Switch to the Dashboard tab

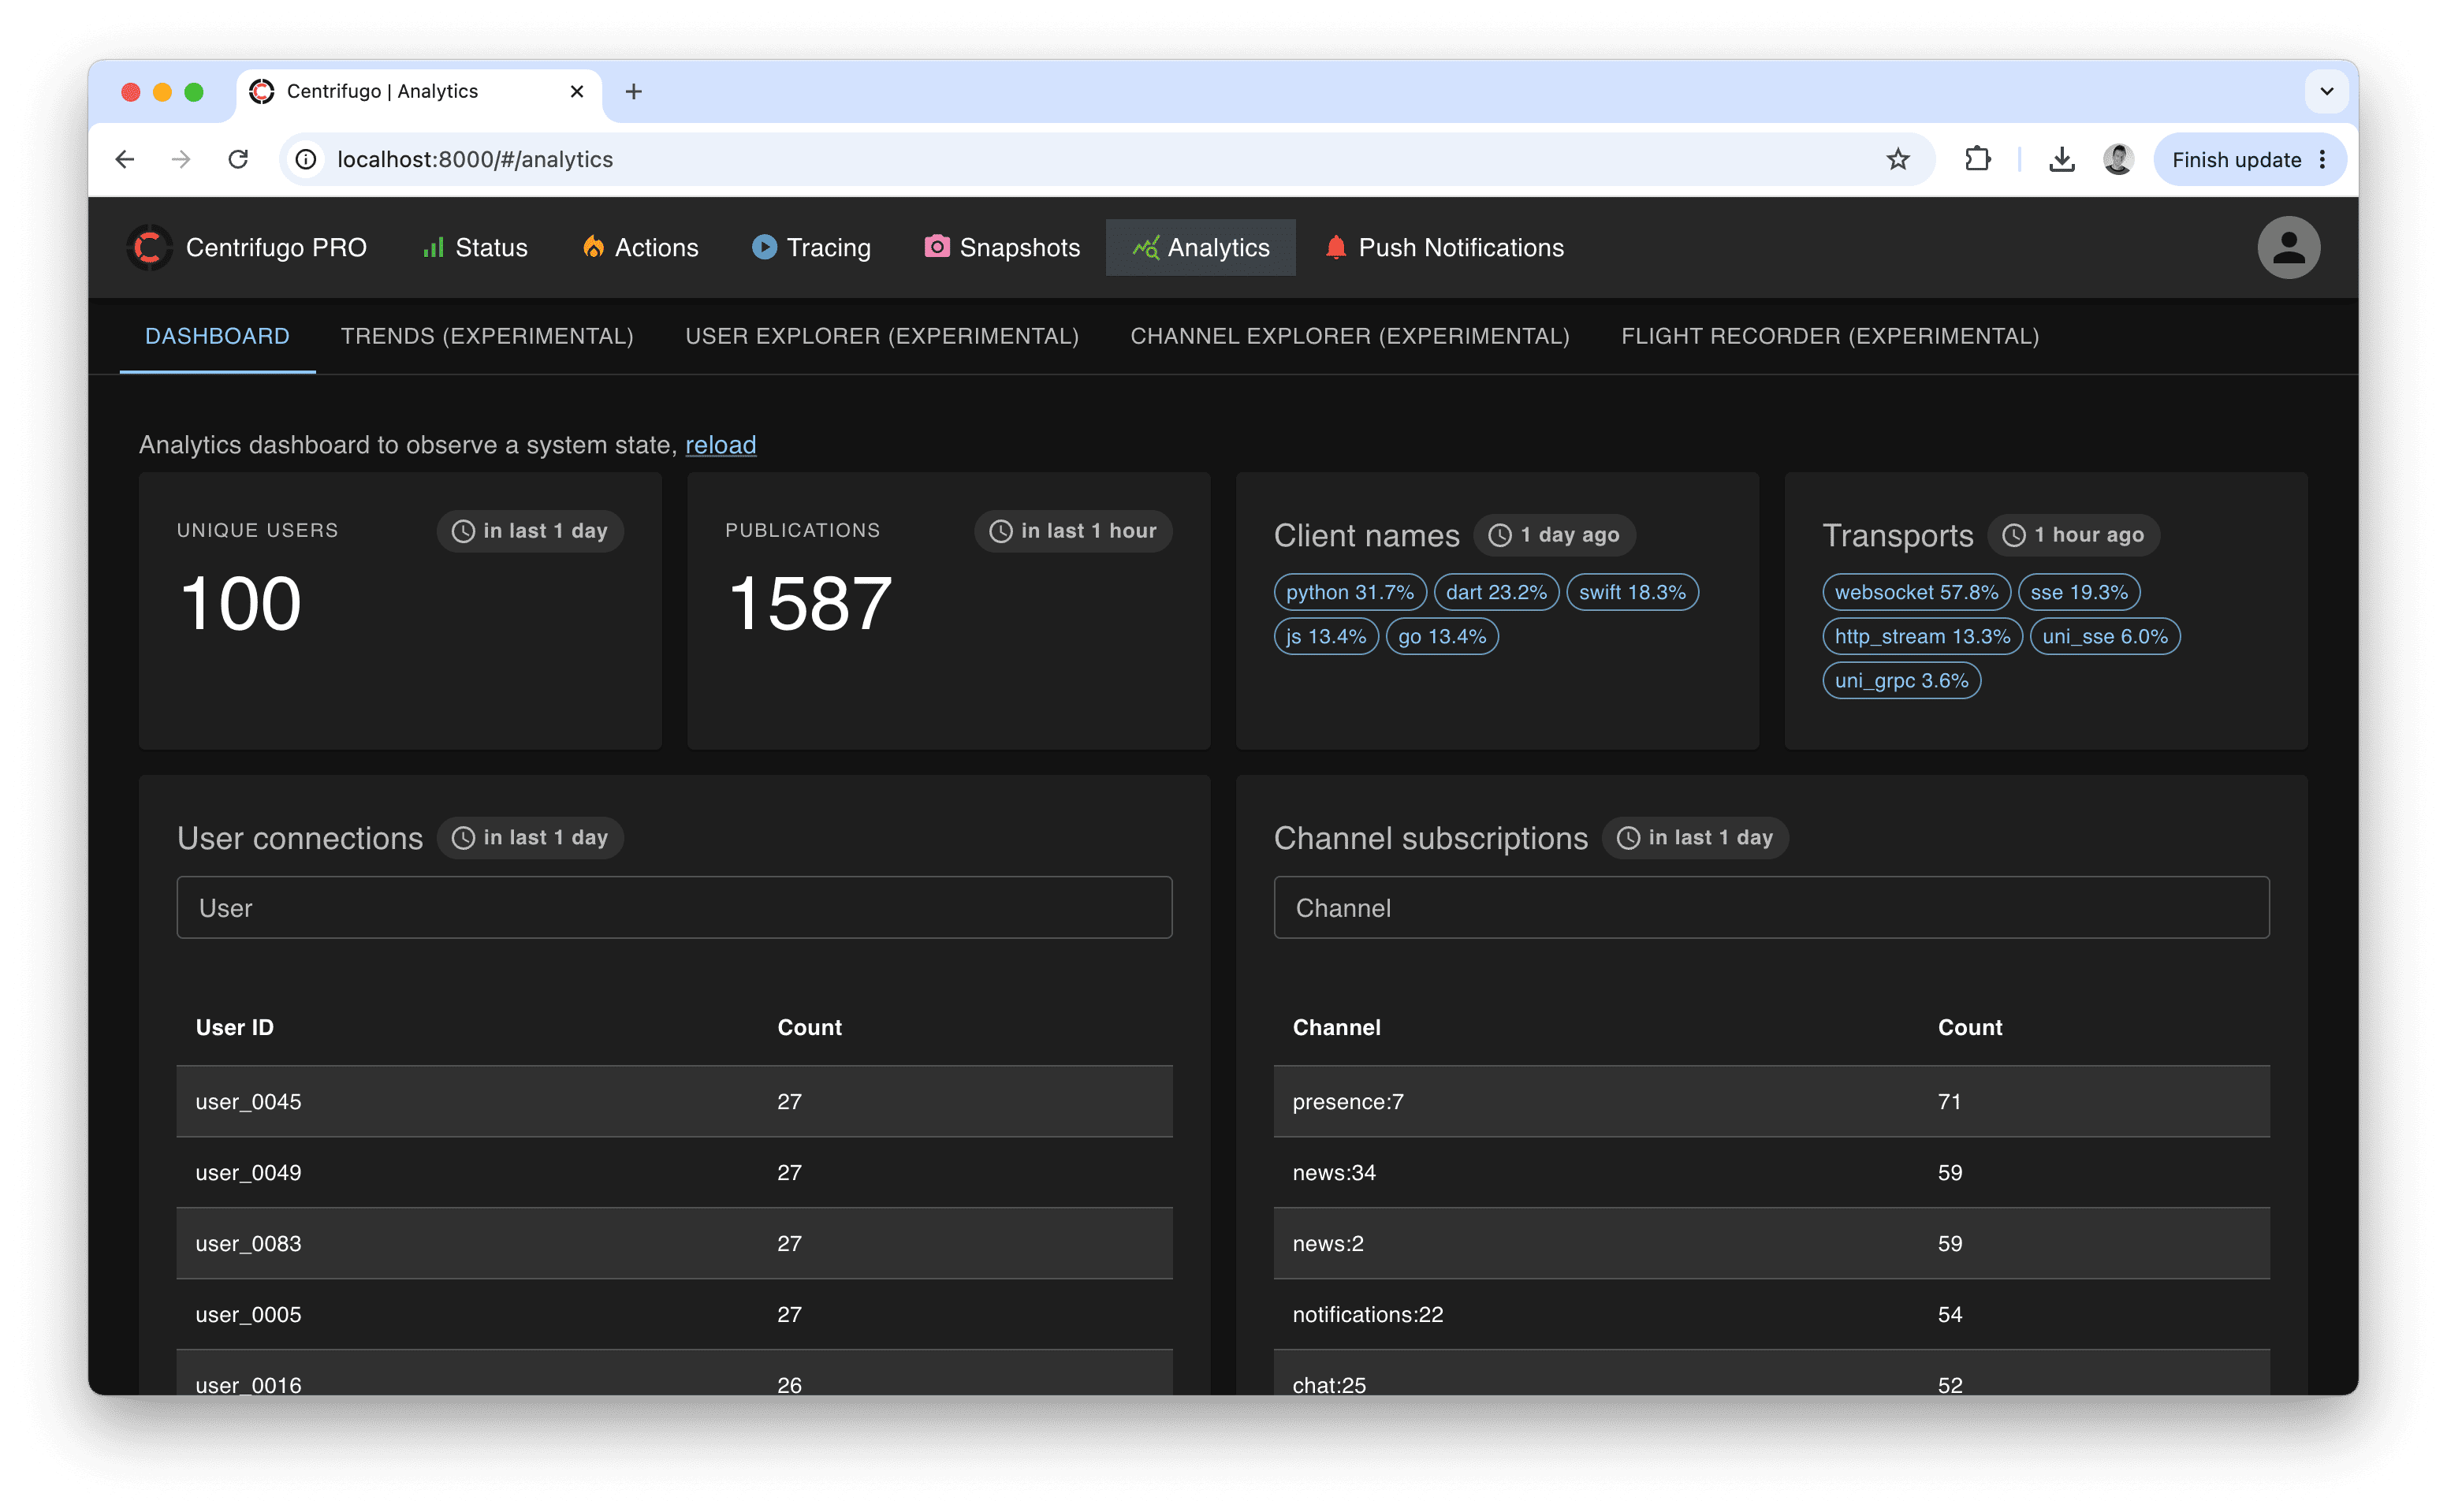pos(217,336)
